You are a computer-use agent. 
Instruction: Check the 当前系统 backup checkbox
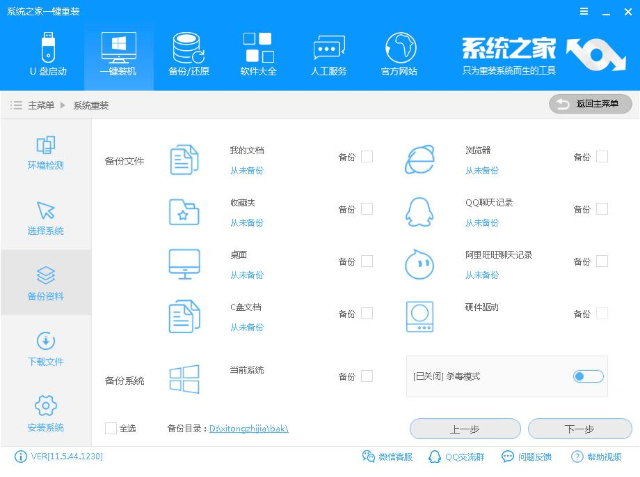[x=367, y=376]
